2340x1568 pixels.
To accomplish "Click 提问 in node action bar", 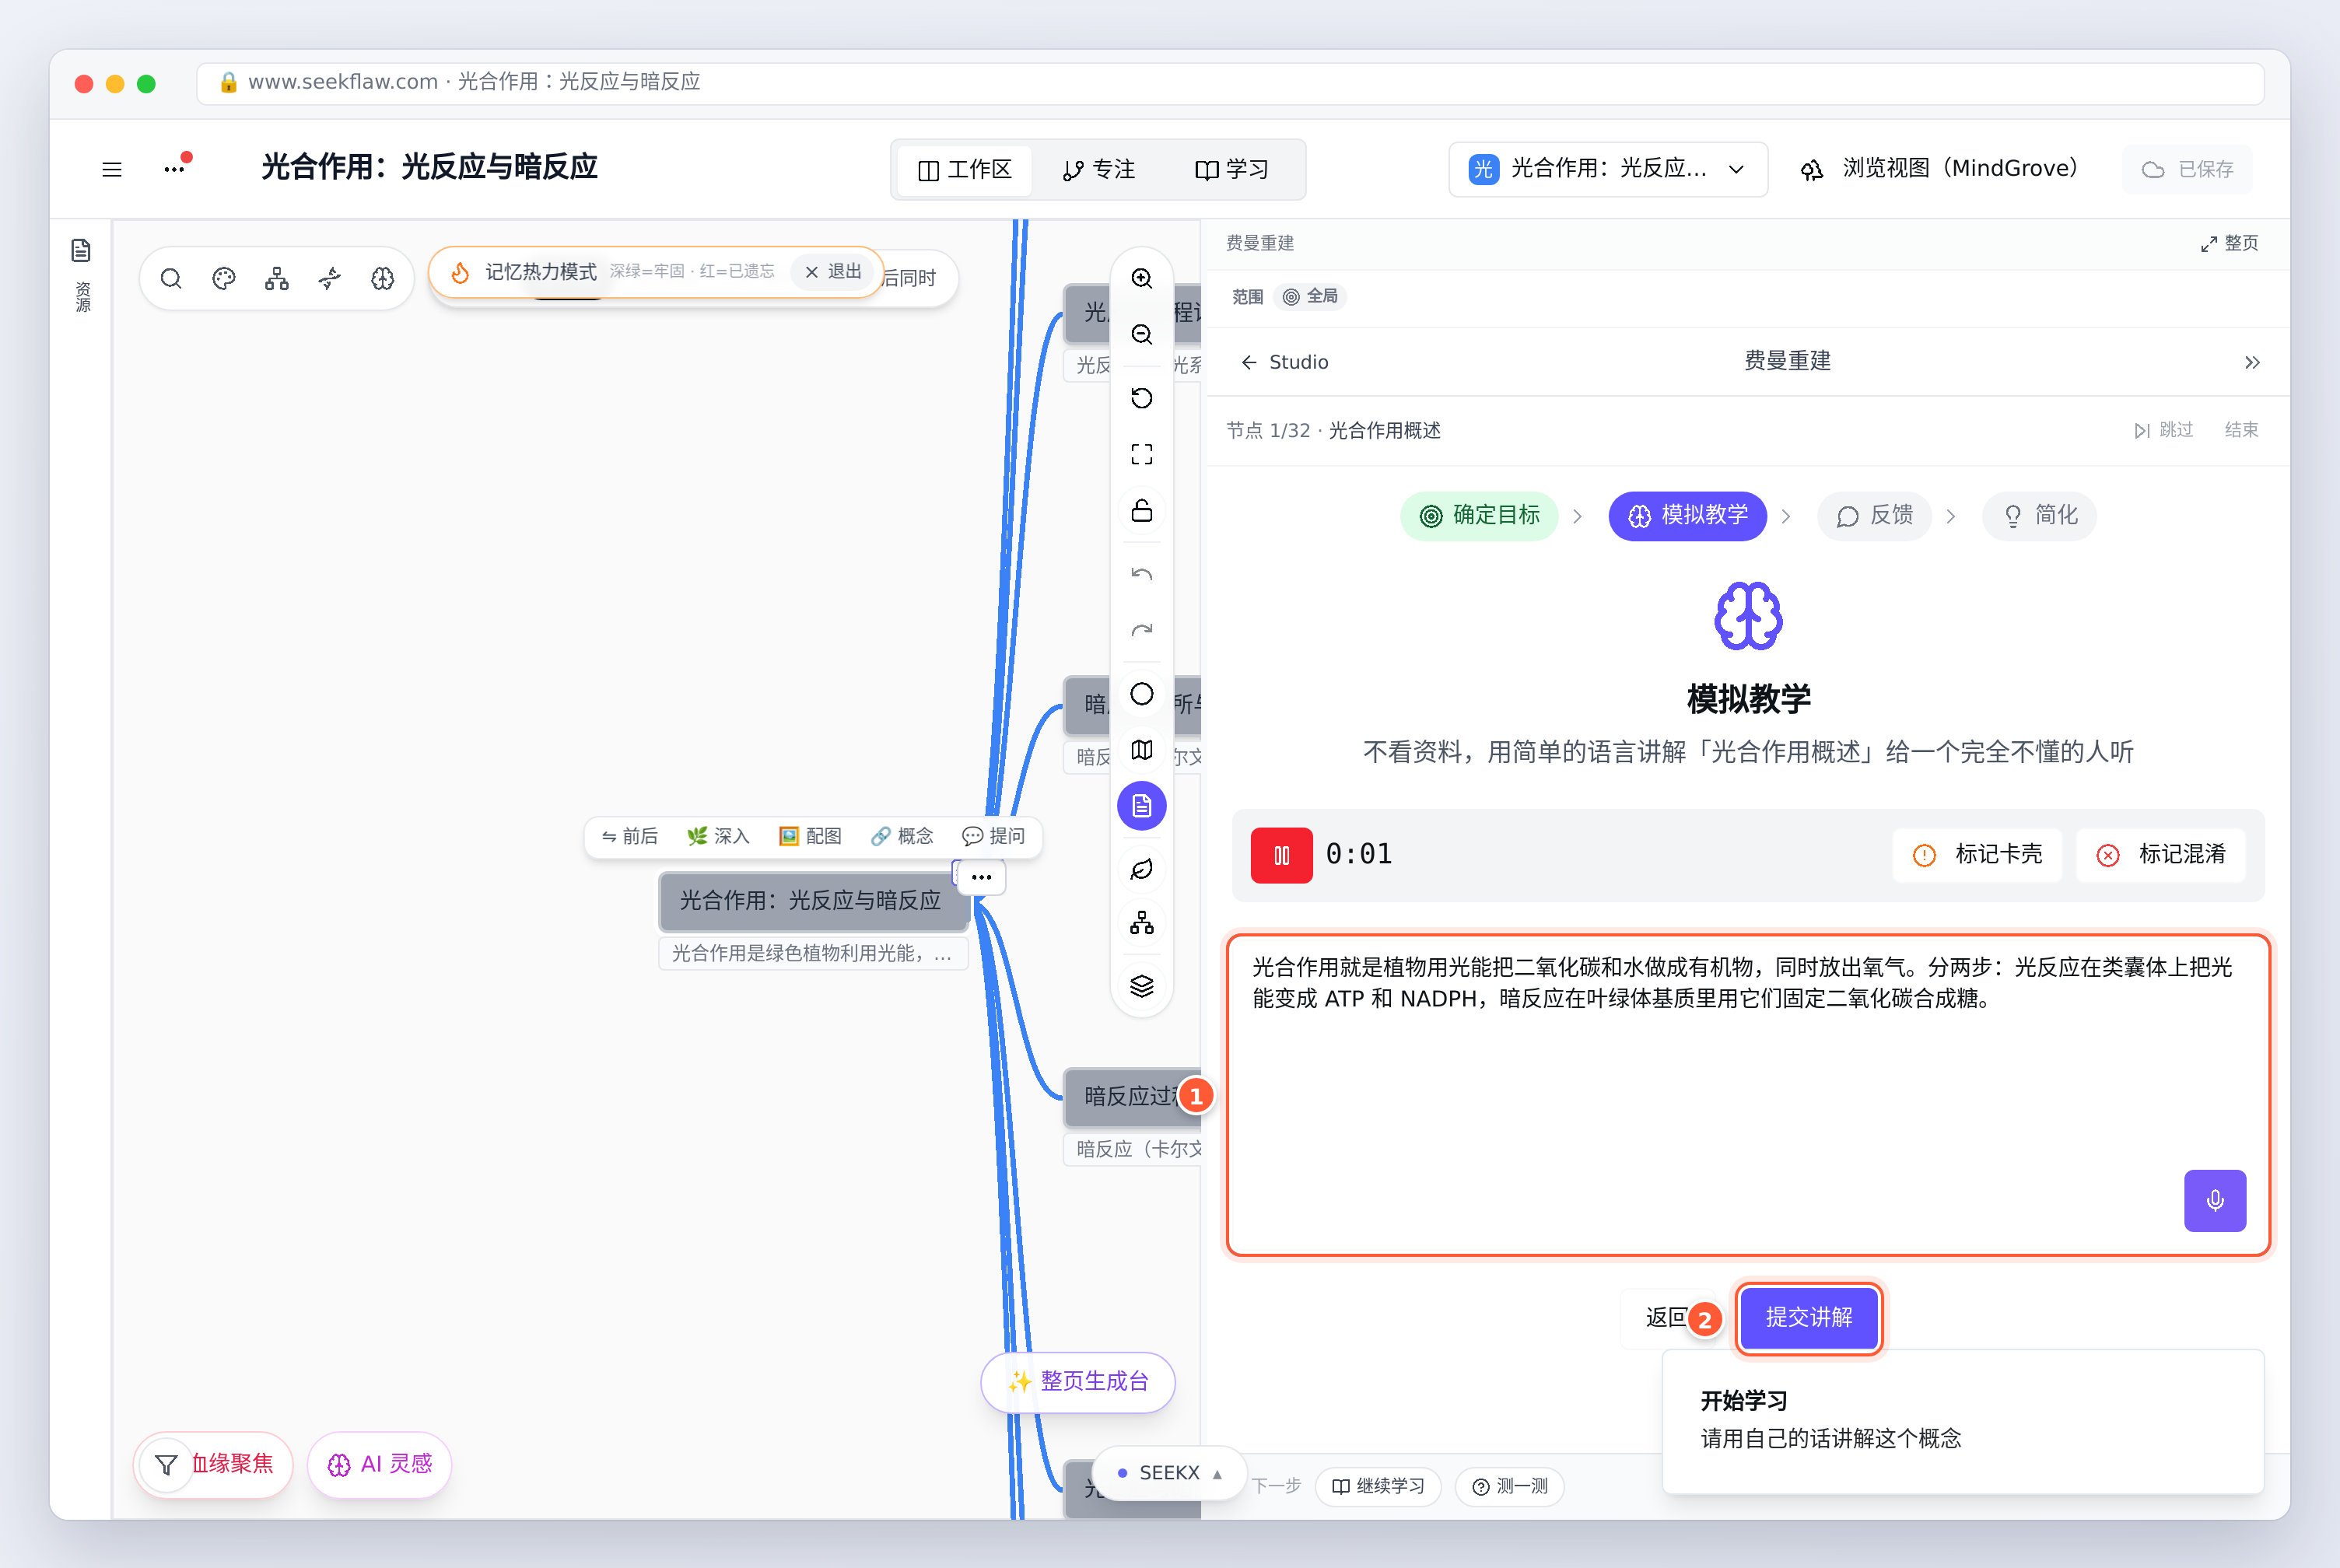I will click(993, 836).
